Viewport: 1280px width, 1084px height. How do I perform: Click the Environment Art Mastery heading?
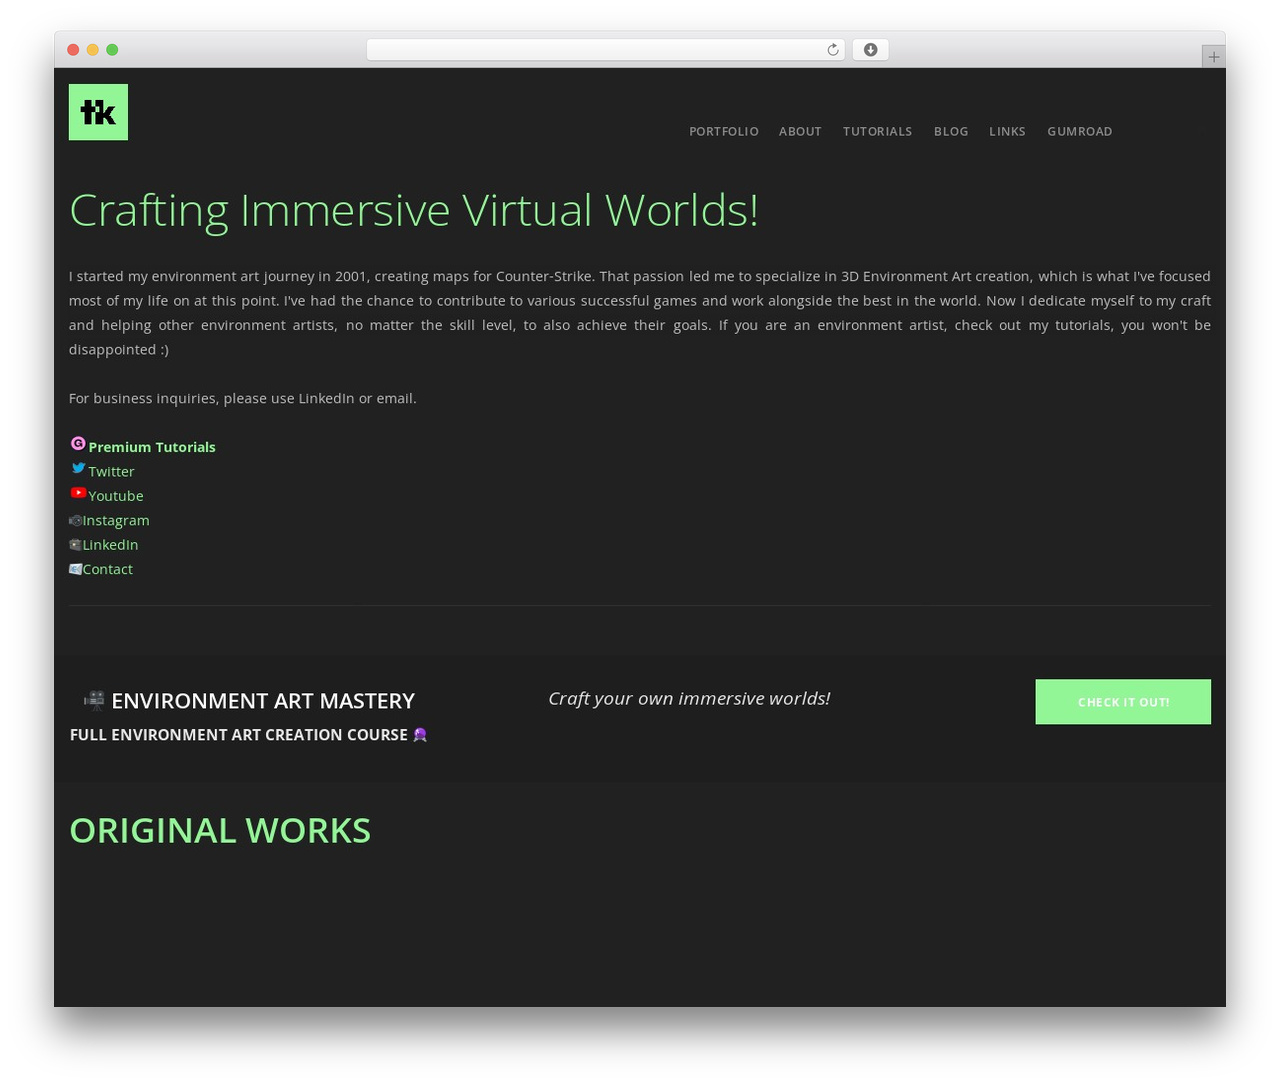coord(263,701)
